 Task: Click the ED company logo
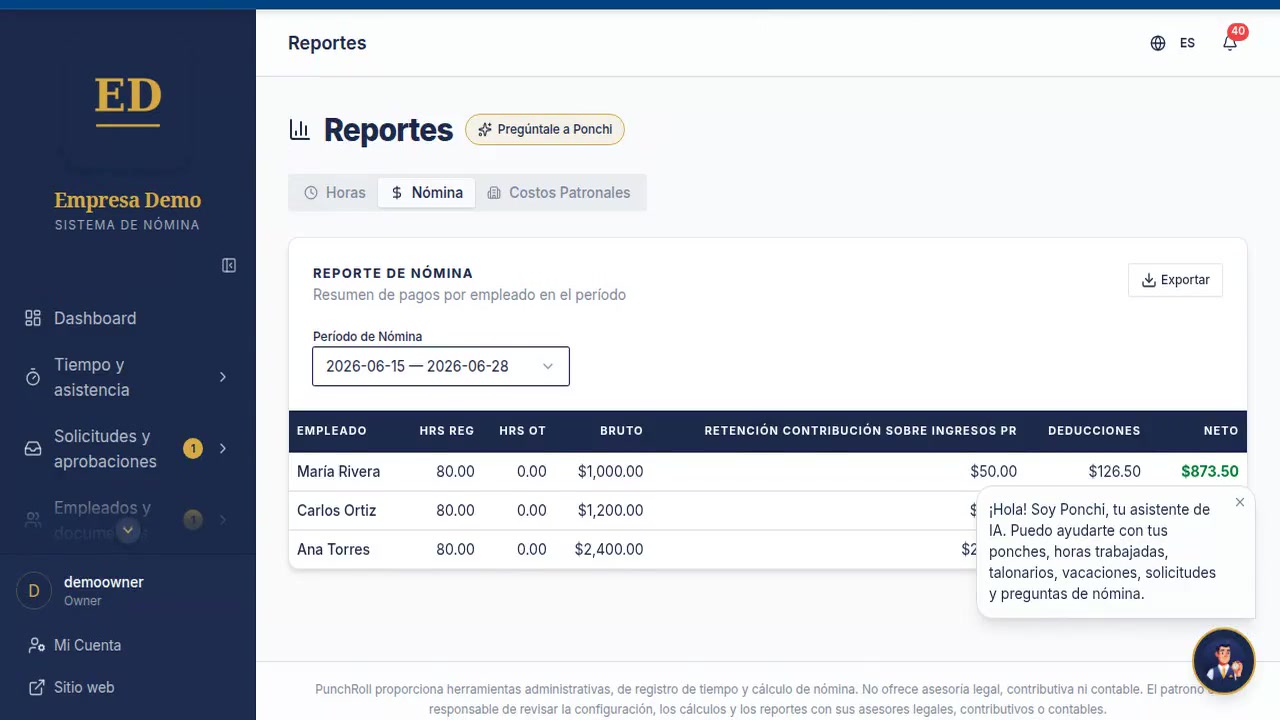[128, 100]
